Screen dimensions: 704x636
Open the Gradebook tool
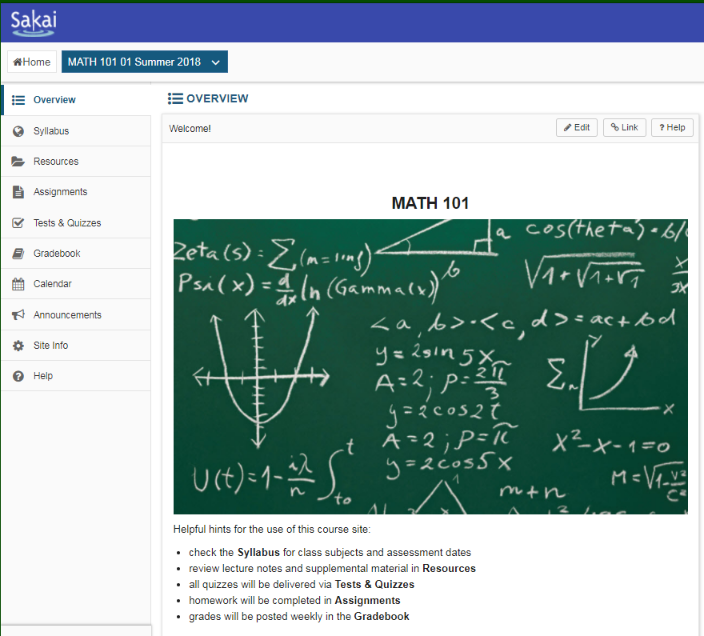[x=76, y=254]
